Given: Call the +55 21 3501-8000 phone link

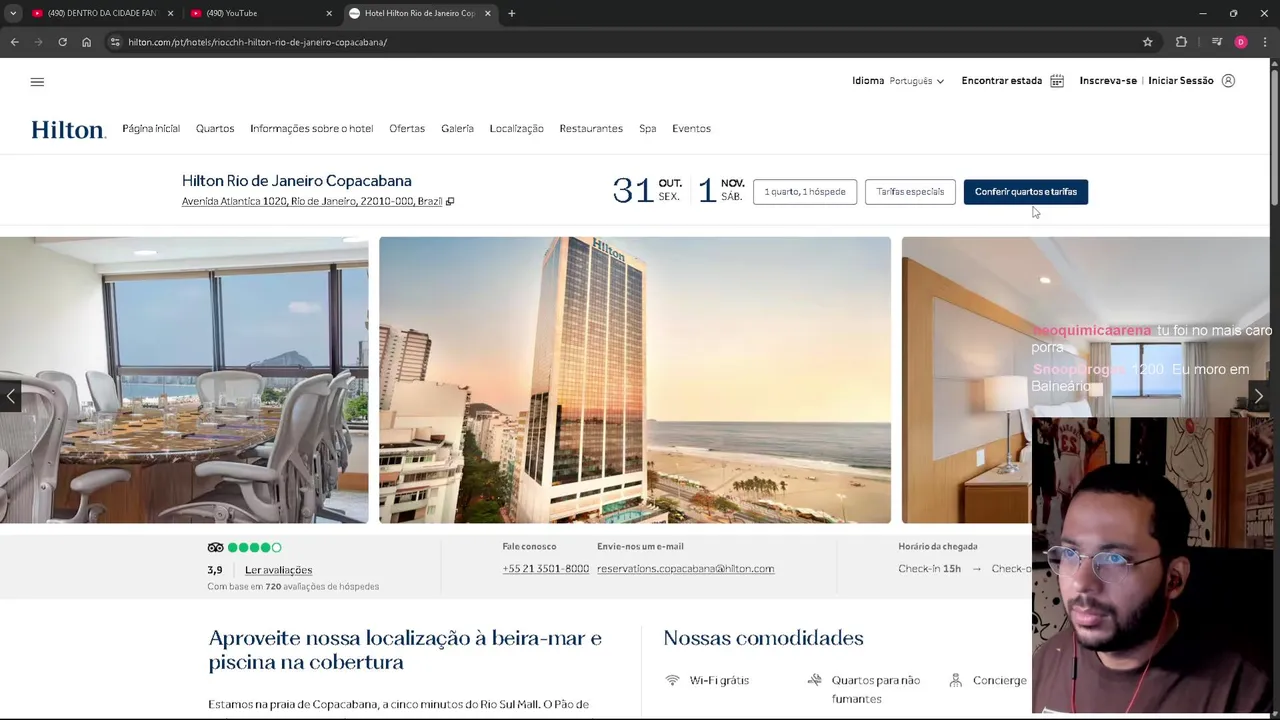Looking at the screenshot, I should [545, 569].
